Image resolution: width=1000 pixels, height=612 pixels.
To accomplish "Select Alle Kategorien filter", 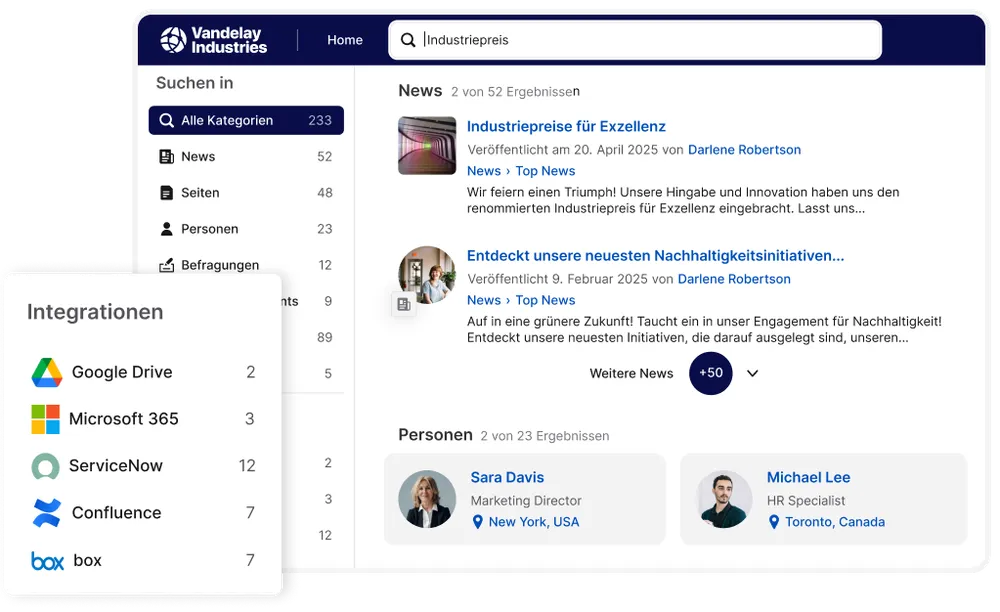I will [x=246, y=120].
